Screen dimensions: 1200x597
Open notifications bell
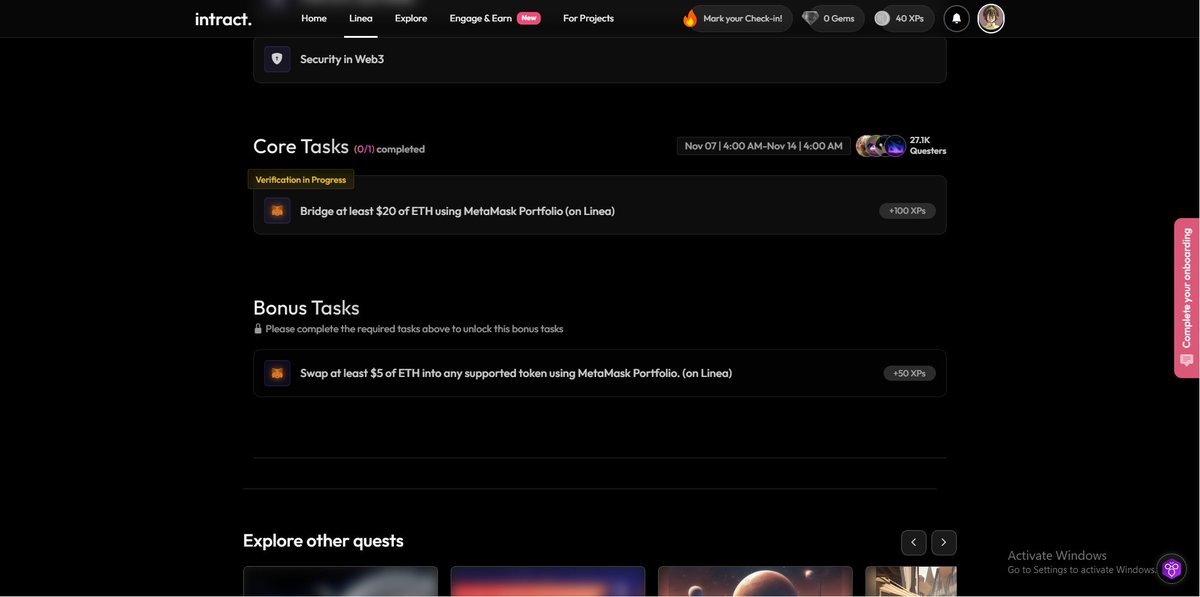[x=957, y=18]
